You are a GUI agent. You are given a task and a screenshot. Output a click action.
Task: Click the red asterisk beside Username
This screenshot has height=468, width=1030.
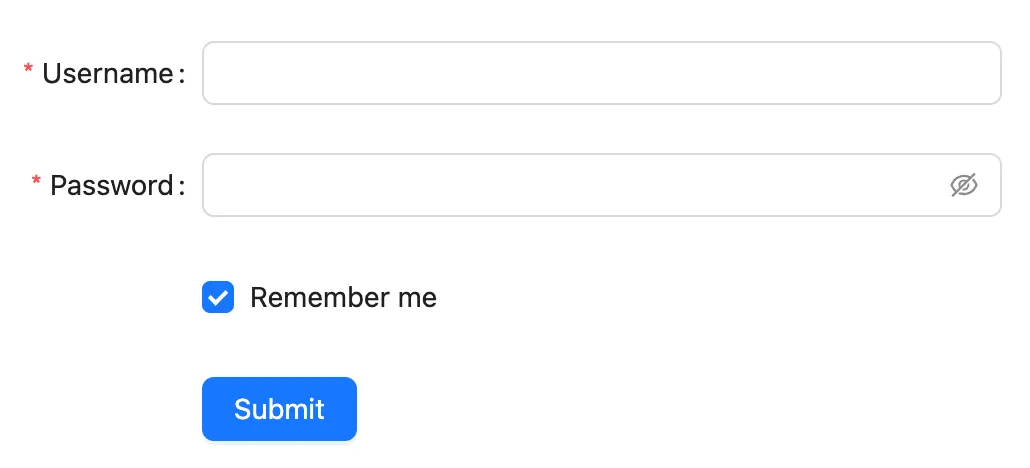pyautogui.click(x=29, y=71)
